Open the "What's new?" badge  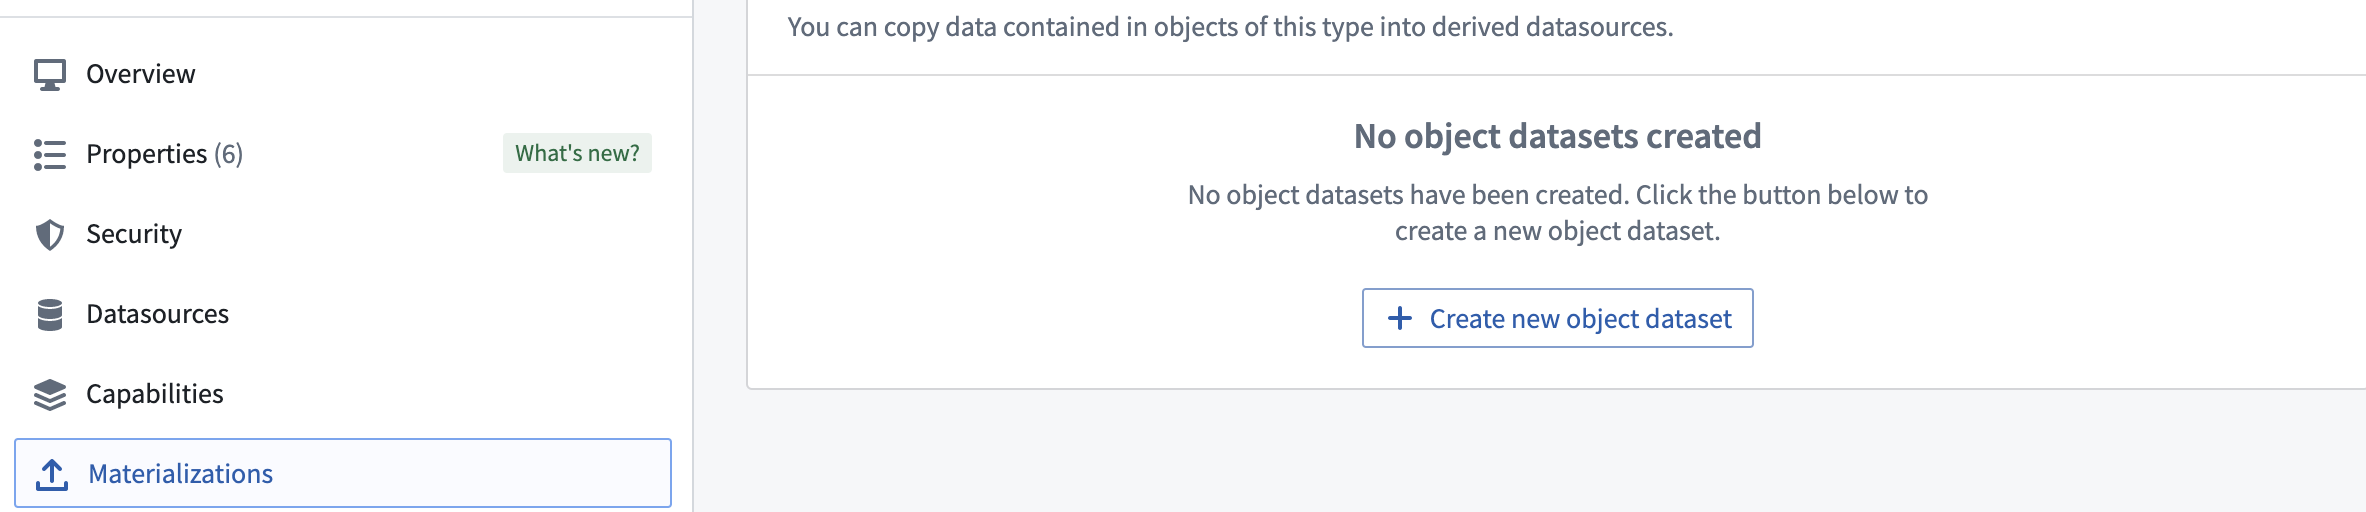tap(577, 153)
